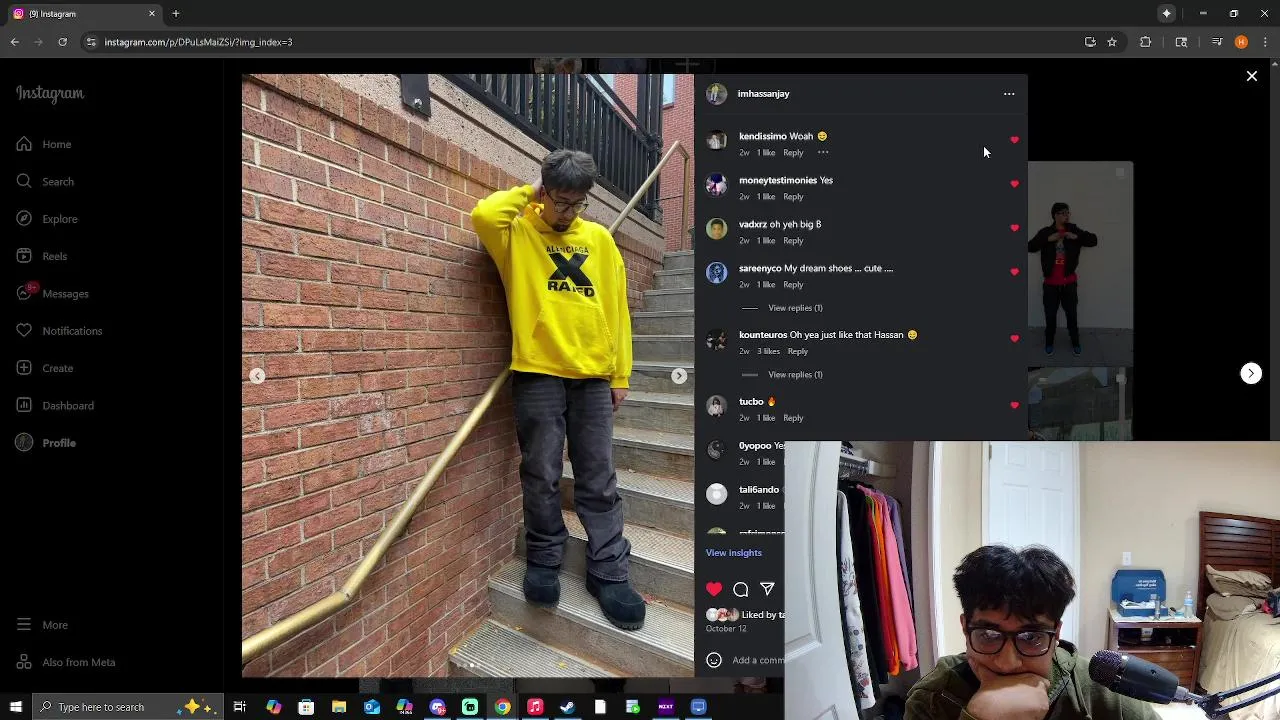Open the Notifications panel

[x=59, y=331]
